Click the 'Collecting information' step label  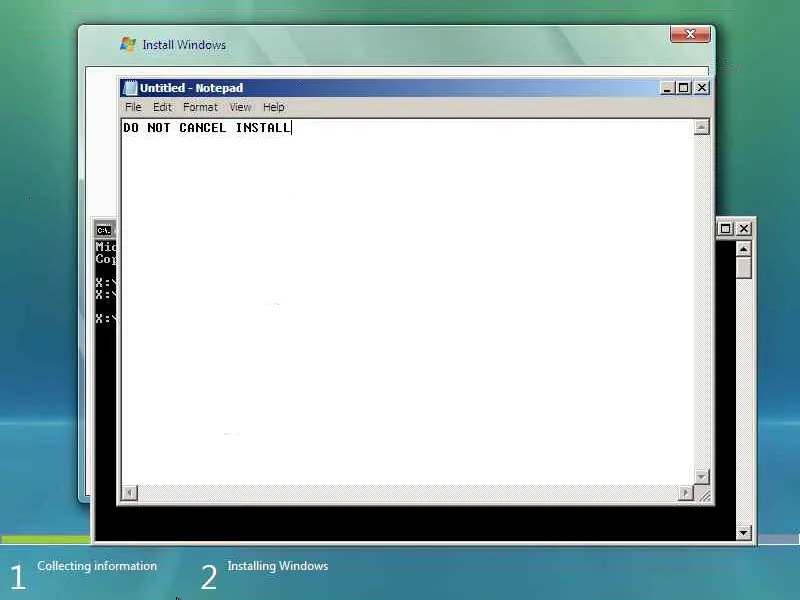tap(97, 566)
